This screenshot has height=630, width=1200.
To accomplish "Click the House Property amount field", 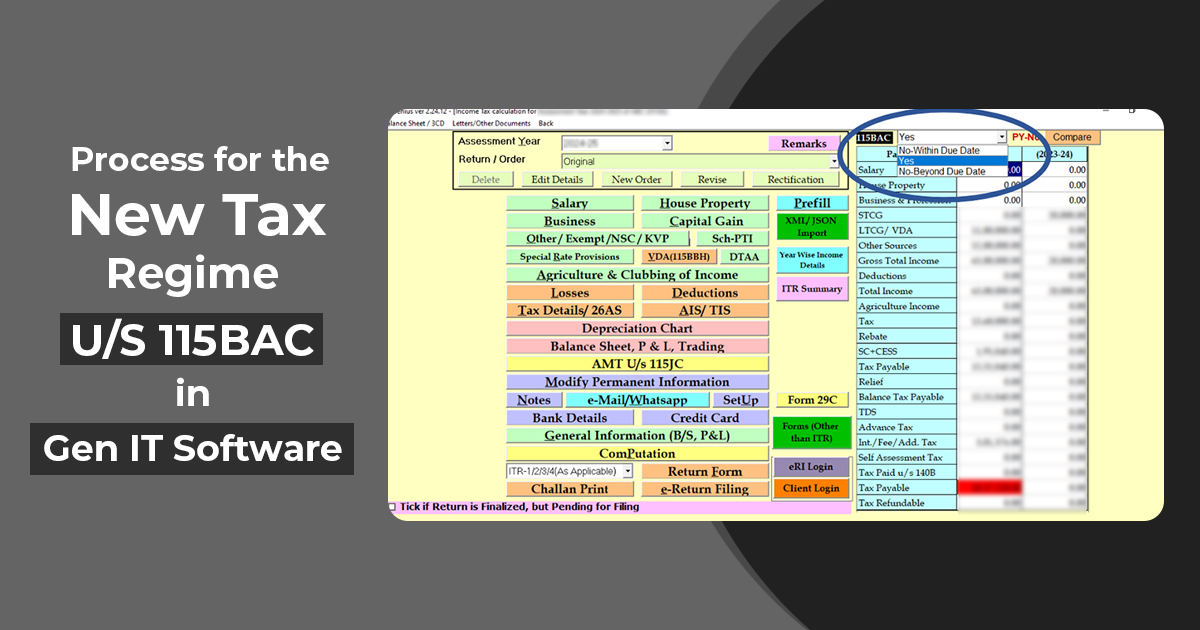I will pos(990,185).
